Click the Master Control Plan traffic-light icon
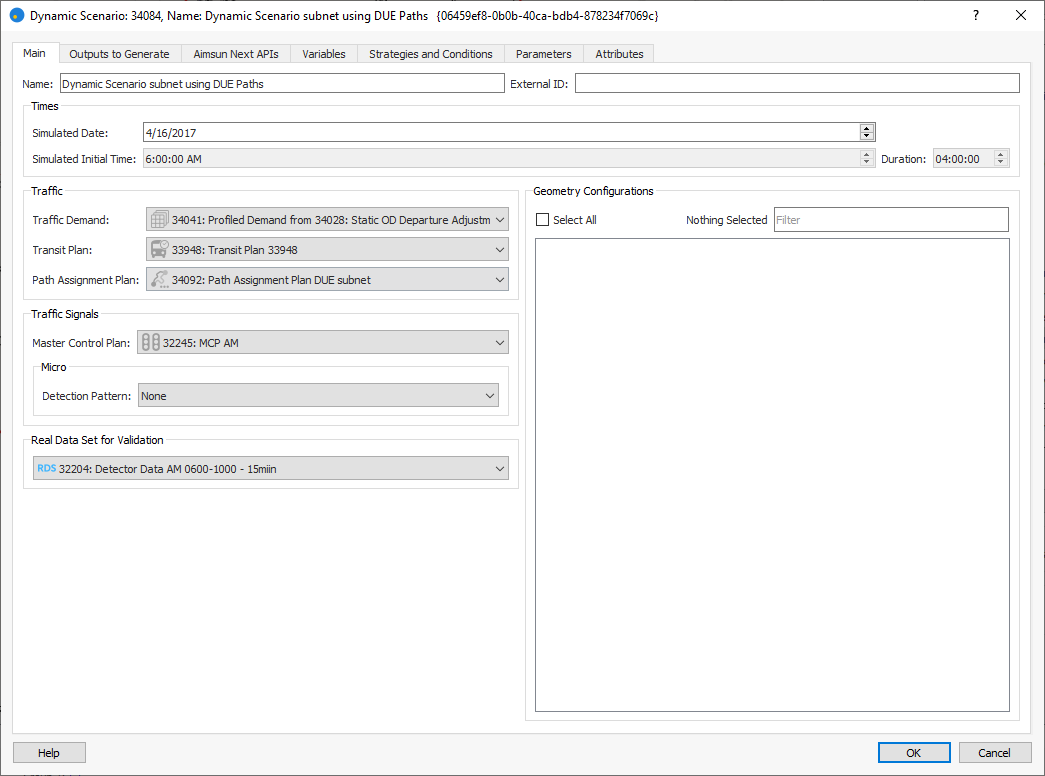Image resolution: width=1045 pixels, height=776 pixels. click(x=150, y=343)
